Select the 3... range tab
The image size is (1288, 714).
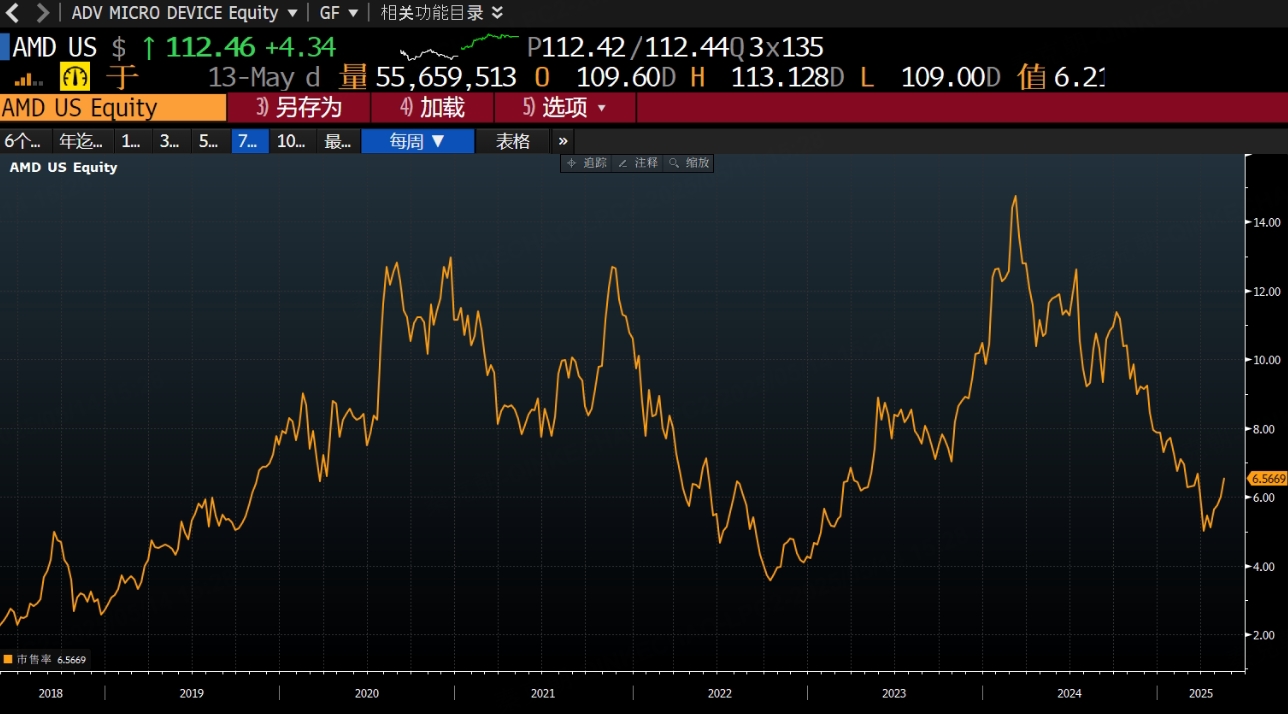[x=171, y=141]
